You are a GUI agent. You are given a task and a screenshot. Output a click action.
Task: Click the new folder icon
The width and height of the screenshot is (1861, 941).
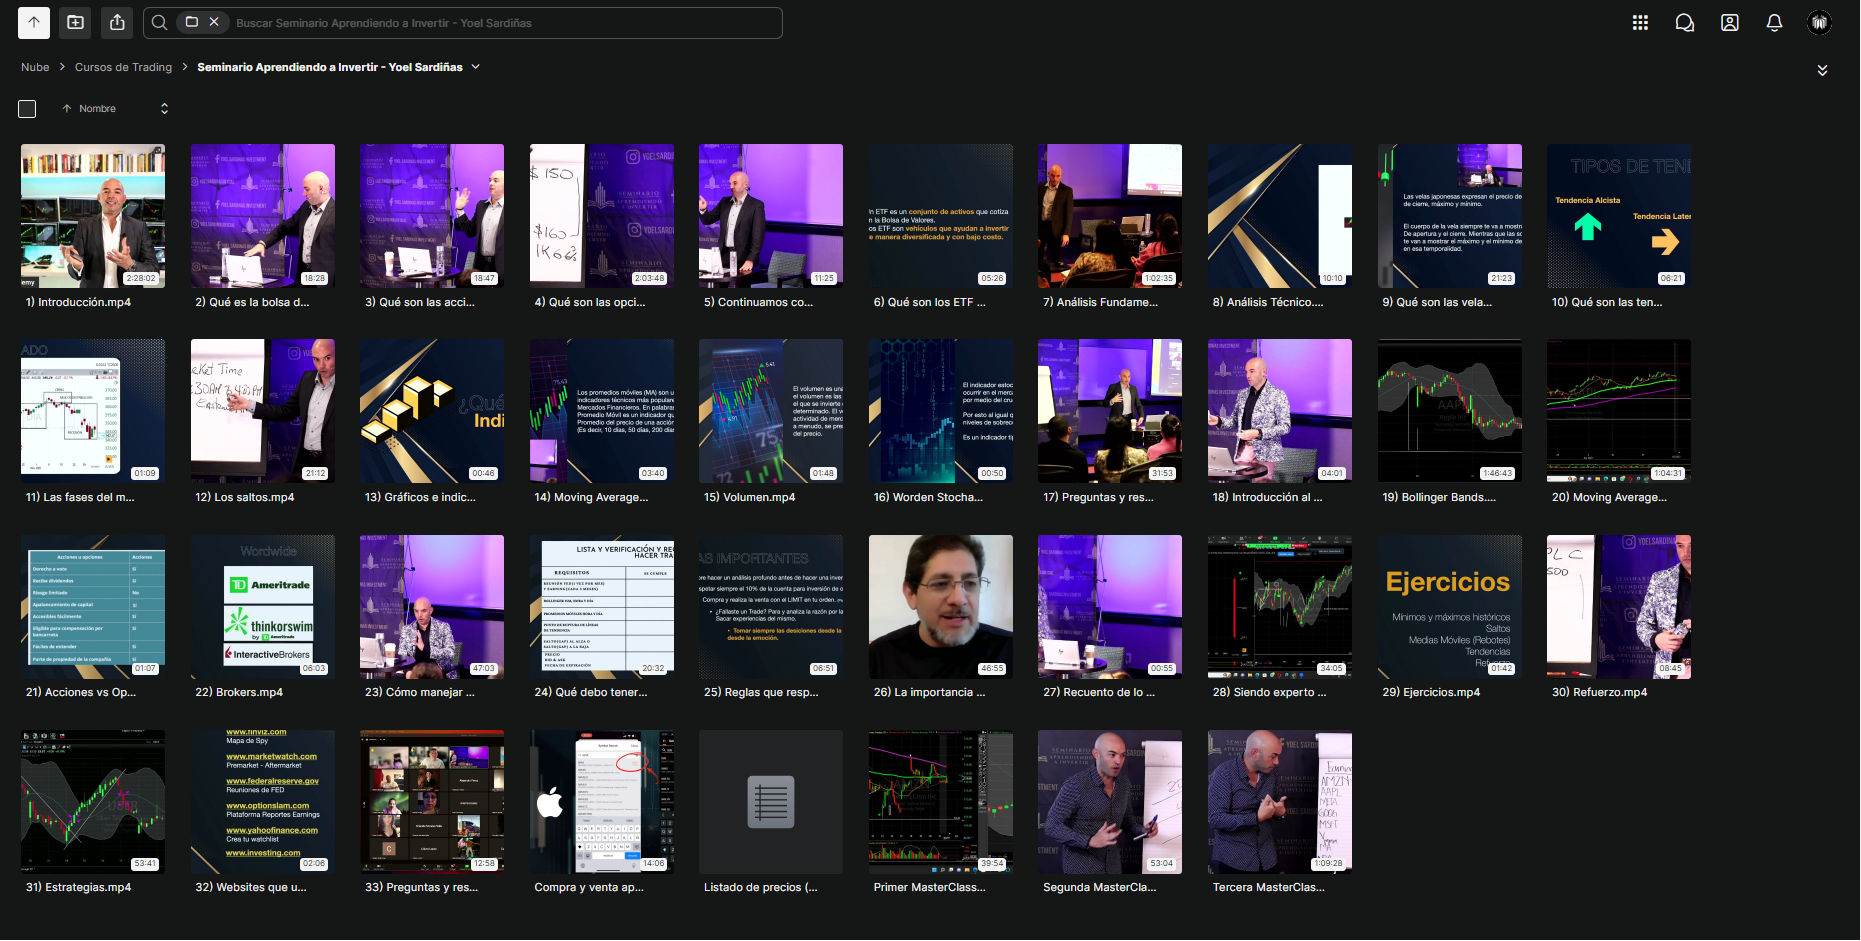tap(76, 22)
